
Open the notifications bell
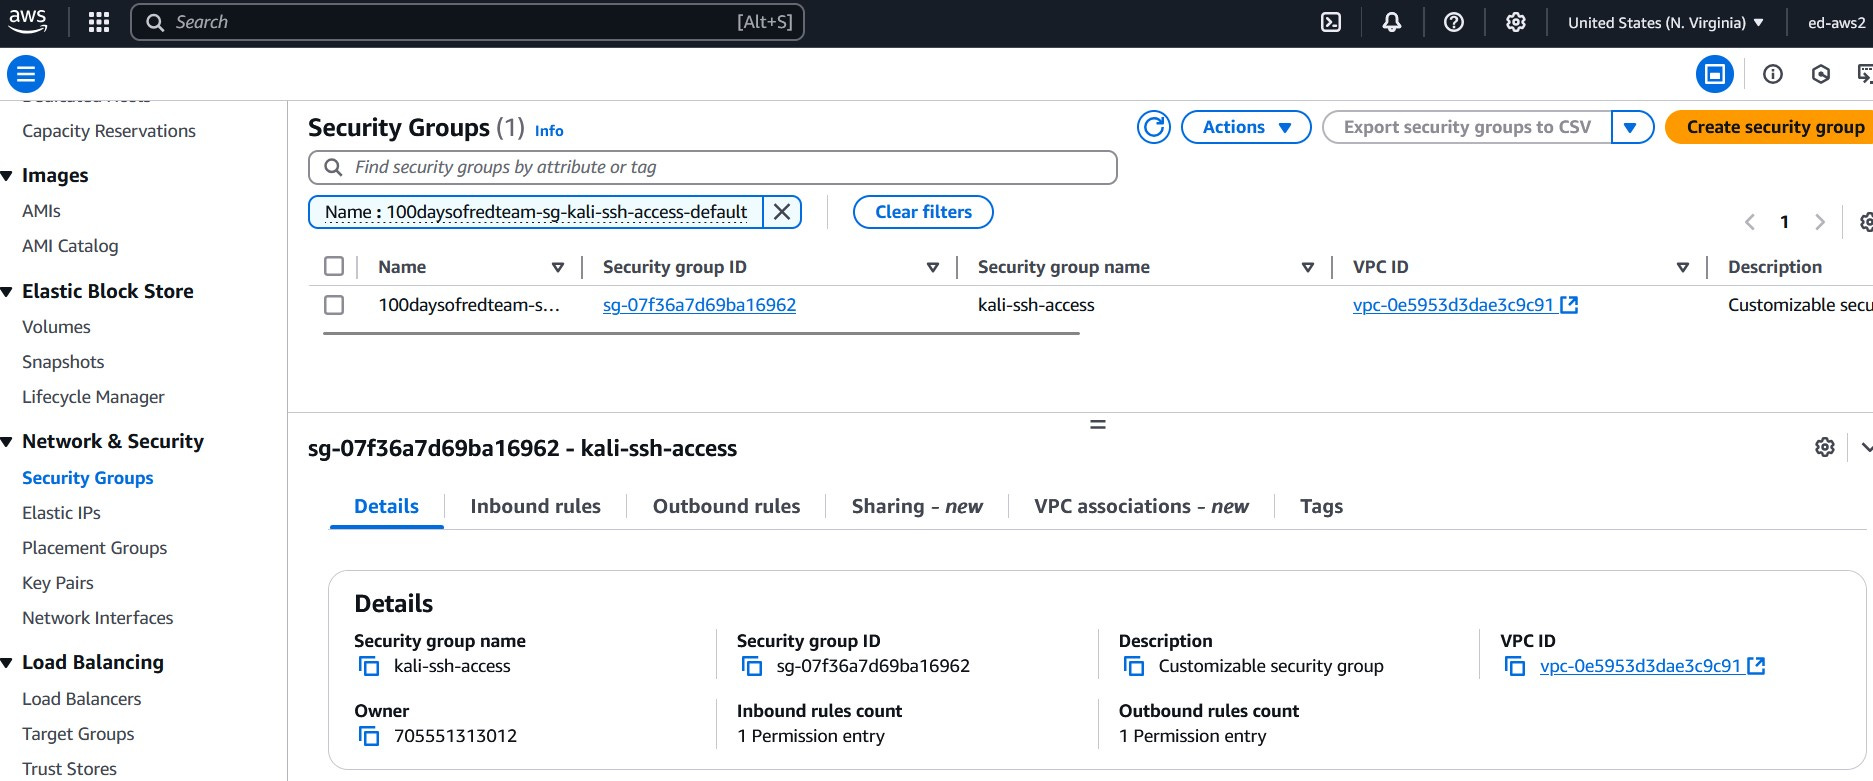click(1392, 22)
